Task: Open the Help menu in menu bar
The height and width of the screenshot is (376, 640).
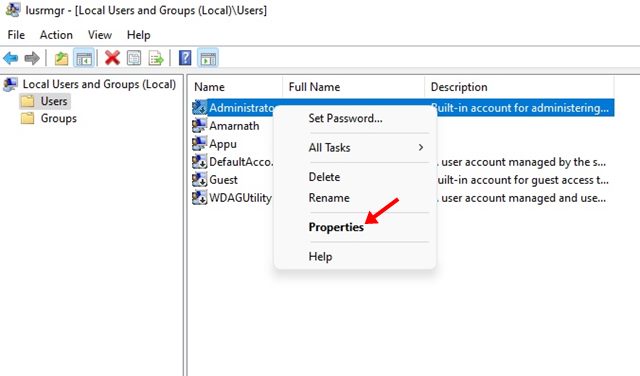Action: click(138, 35)
